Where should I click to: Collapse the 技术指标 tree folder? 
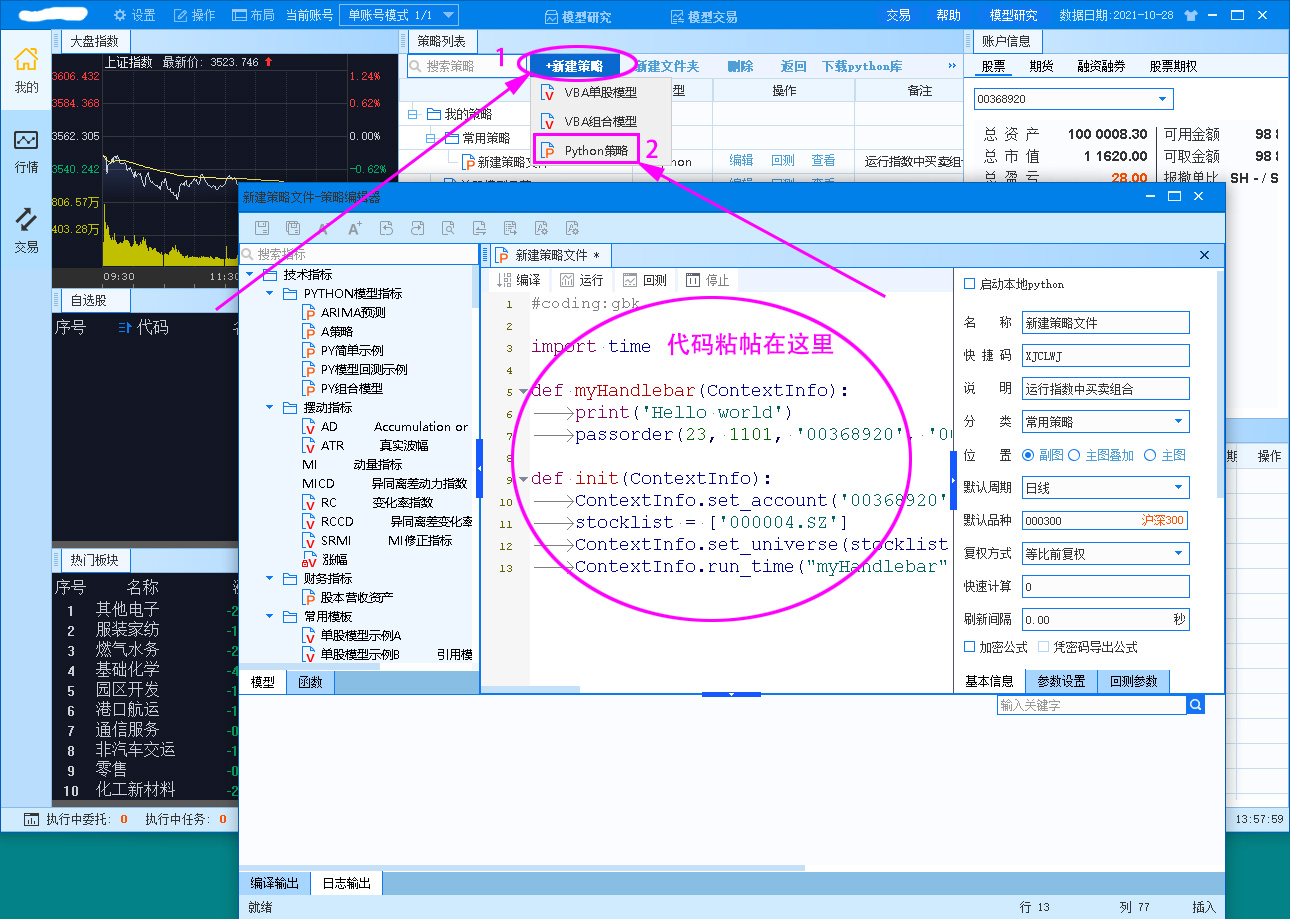[250, 274]
